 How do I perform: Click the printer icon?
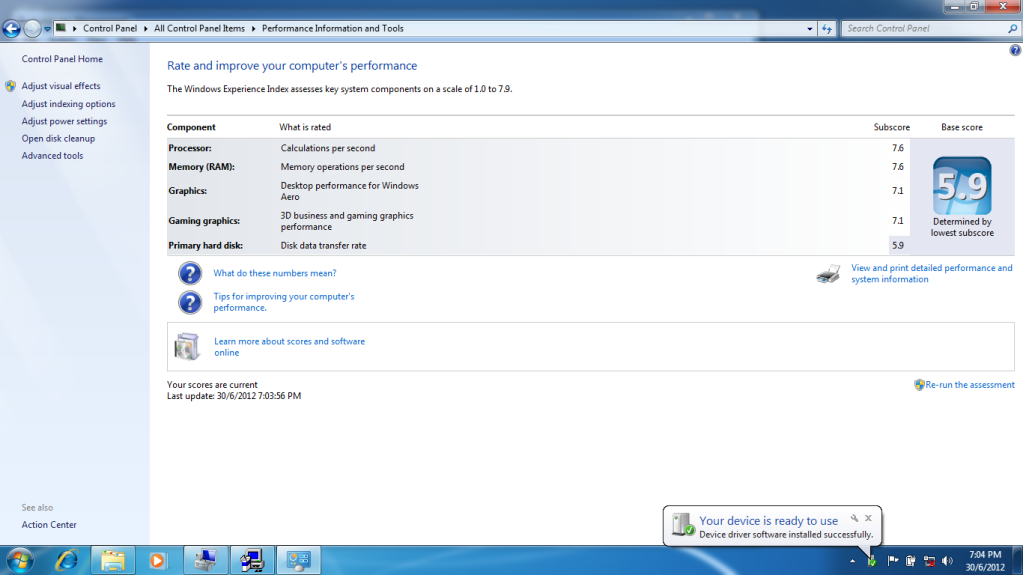coord(829,274)
